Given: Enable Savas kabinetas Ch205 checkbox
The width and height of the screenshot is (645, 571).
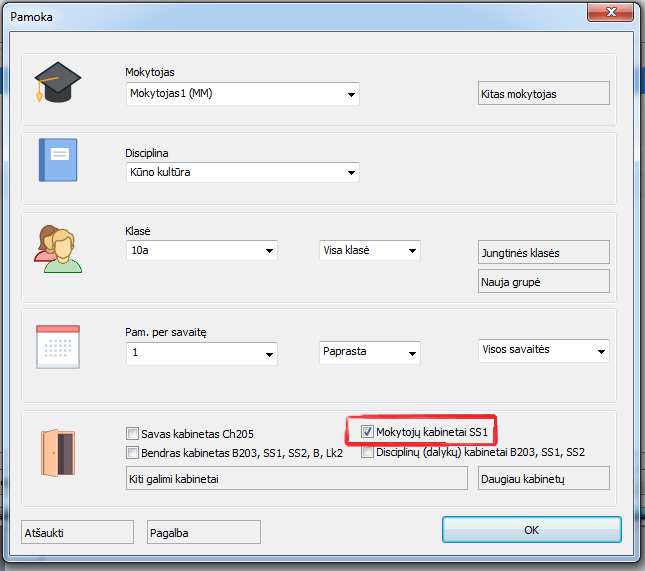Looking at the screenshot, I should (133, 434).
